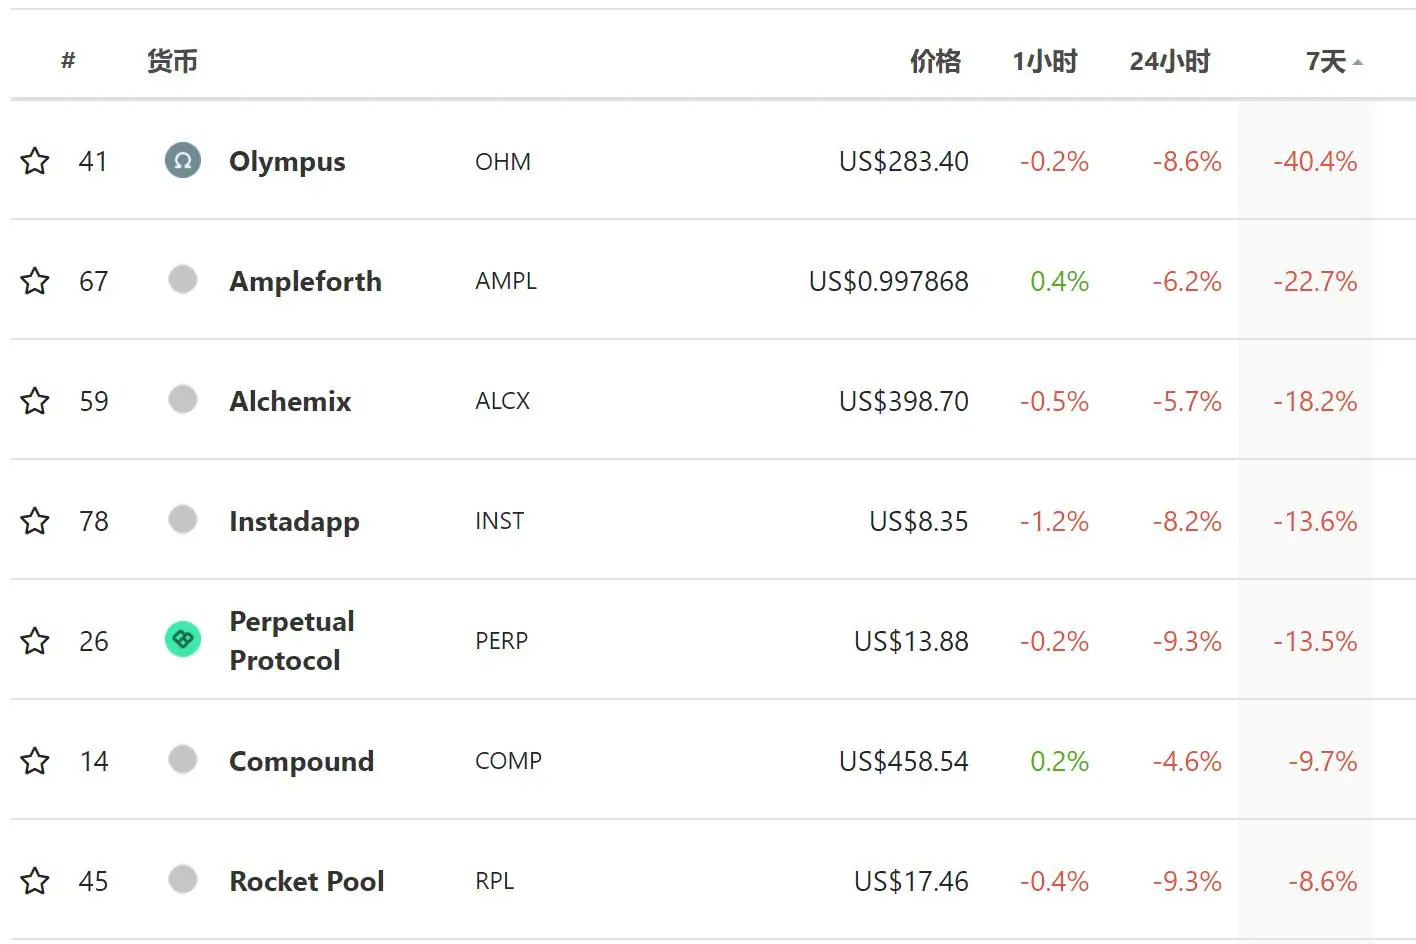The height and width of the screenshot is (944, 1416).
Task: Click the Alchemix coin logo placeholder
Action: pyautogui.click(x=183, y=399)
